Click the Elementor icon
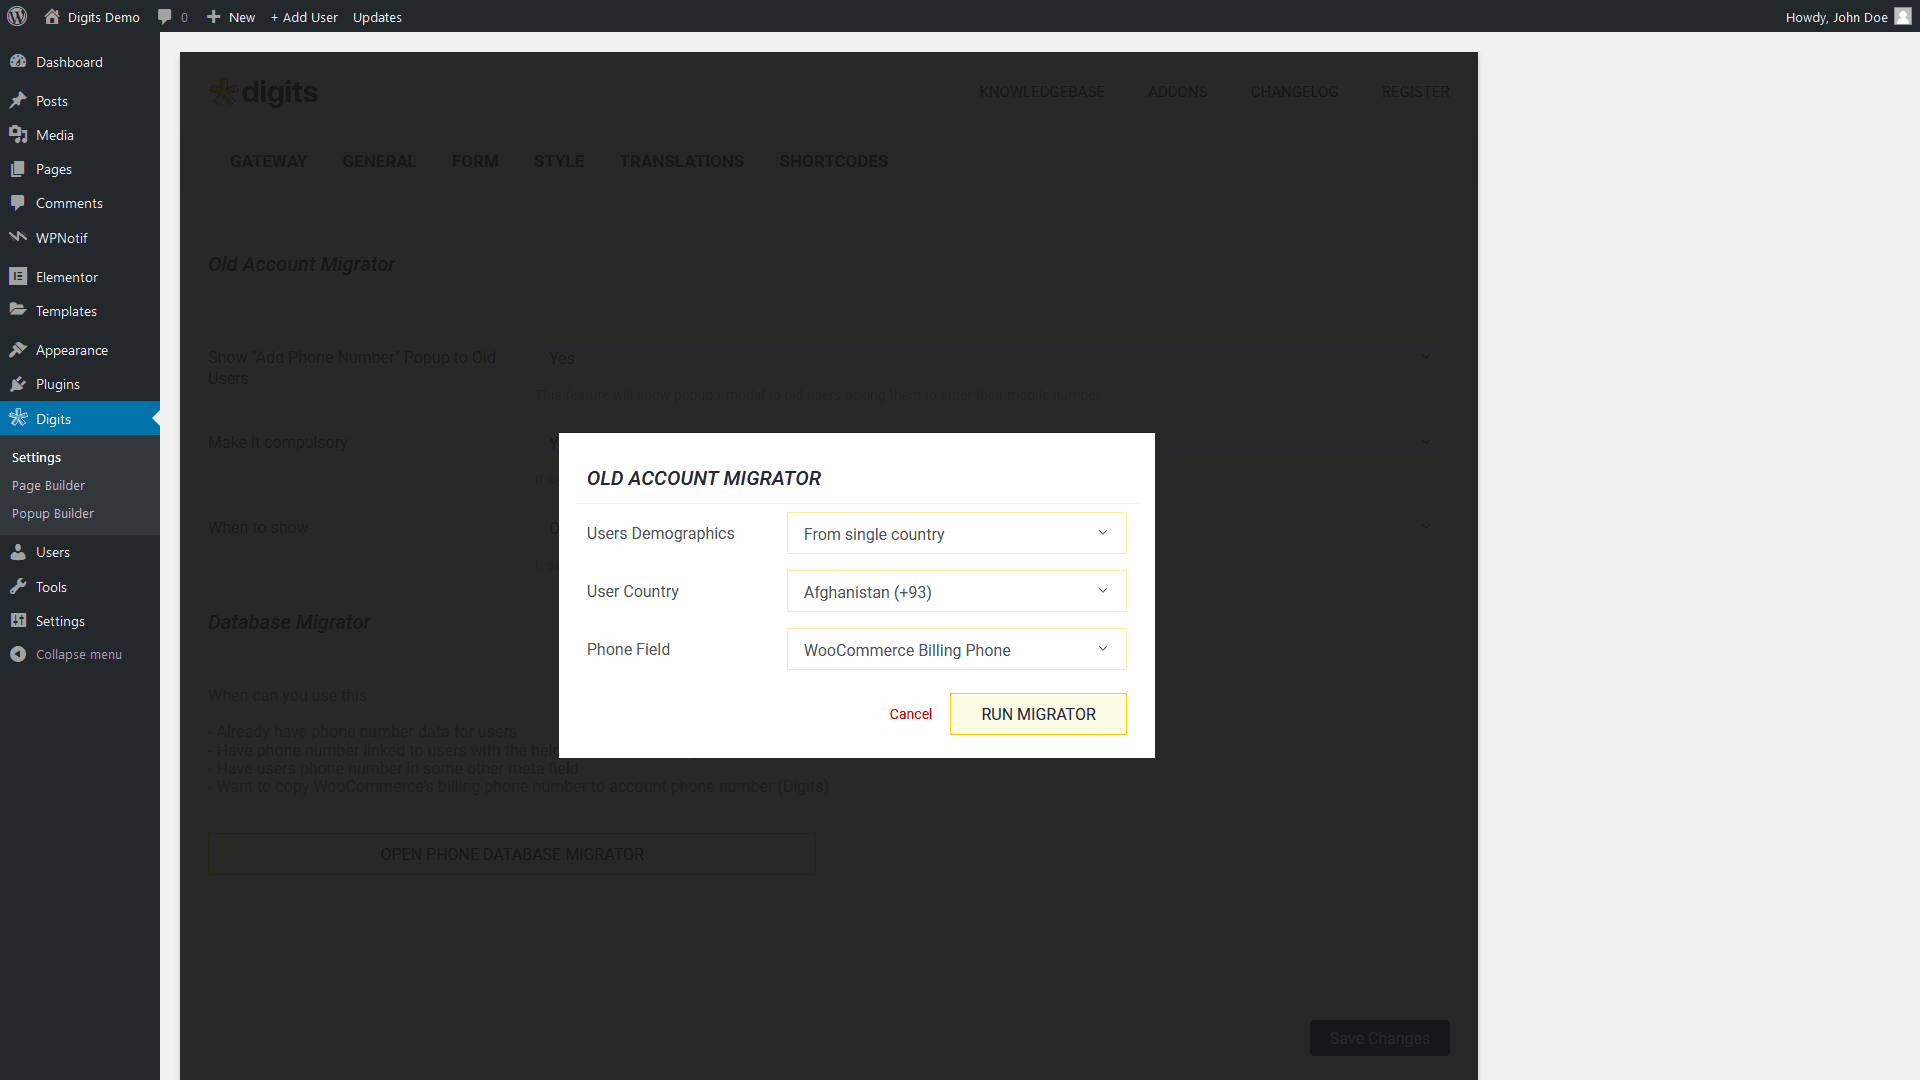Viewport: 1920px width, 1080px height. (x=18, y=276)
